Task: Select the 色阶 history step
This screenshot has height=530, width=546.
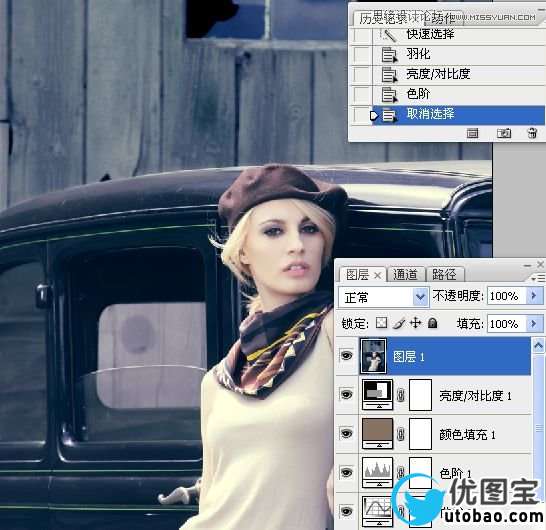Action: pos(458,94)
